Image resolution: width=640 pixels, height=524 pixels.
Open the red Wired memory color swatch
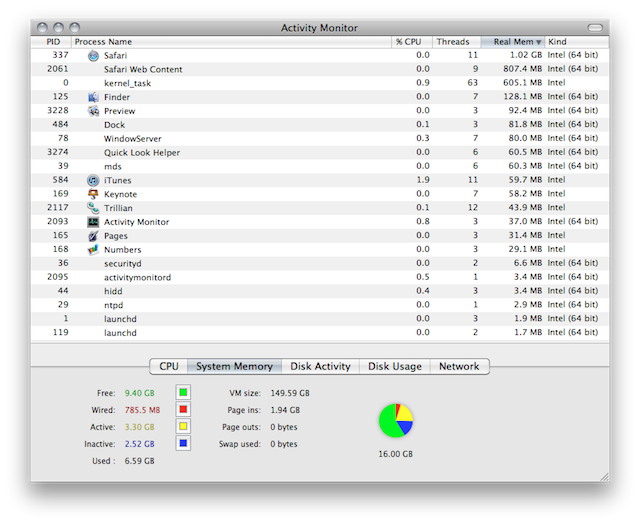pyautogui.click(x=183, y=409)
